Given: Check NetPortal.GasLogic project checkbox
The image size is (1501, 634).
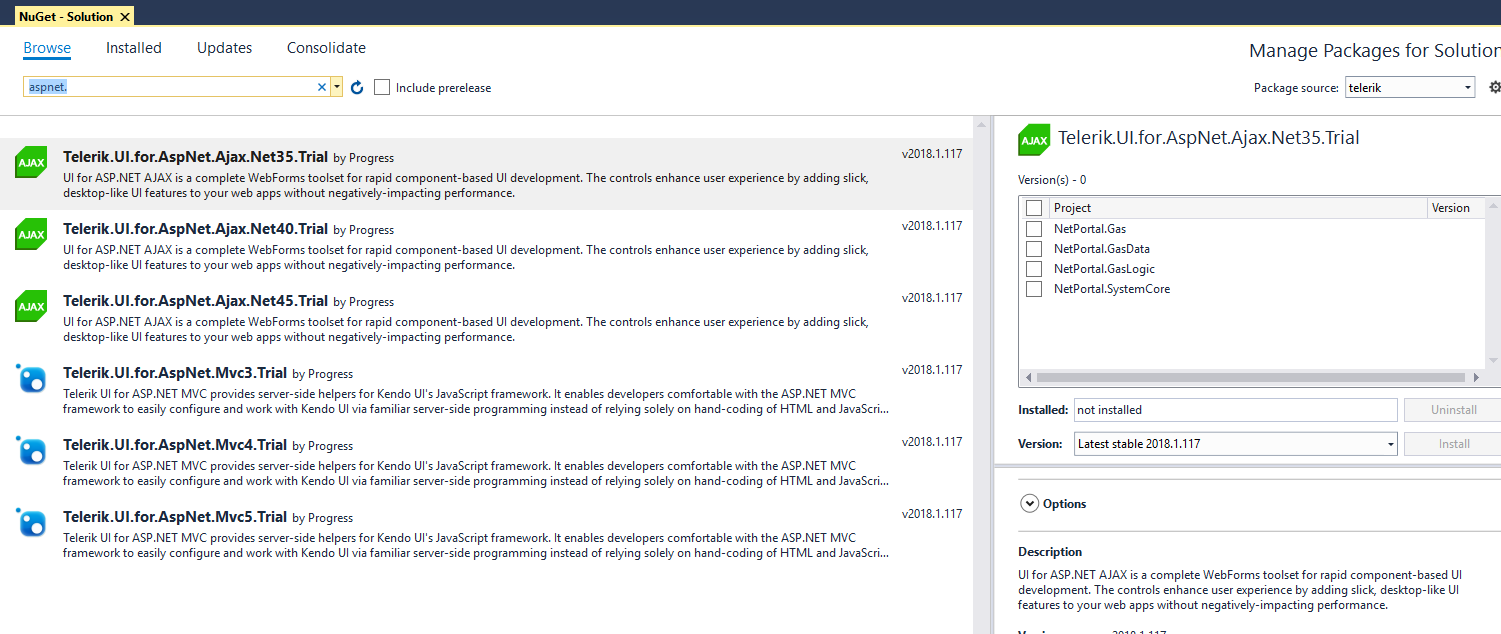Looking at the screenshot, I should 1034,269.
